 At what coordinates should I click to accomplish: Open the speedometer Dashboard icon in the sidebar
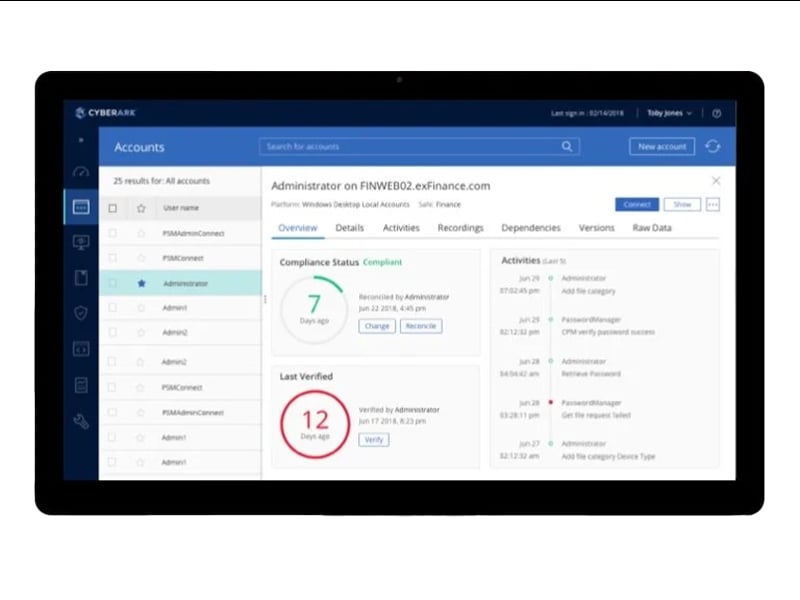pos(81,171)
